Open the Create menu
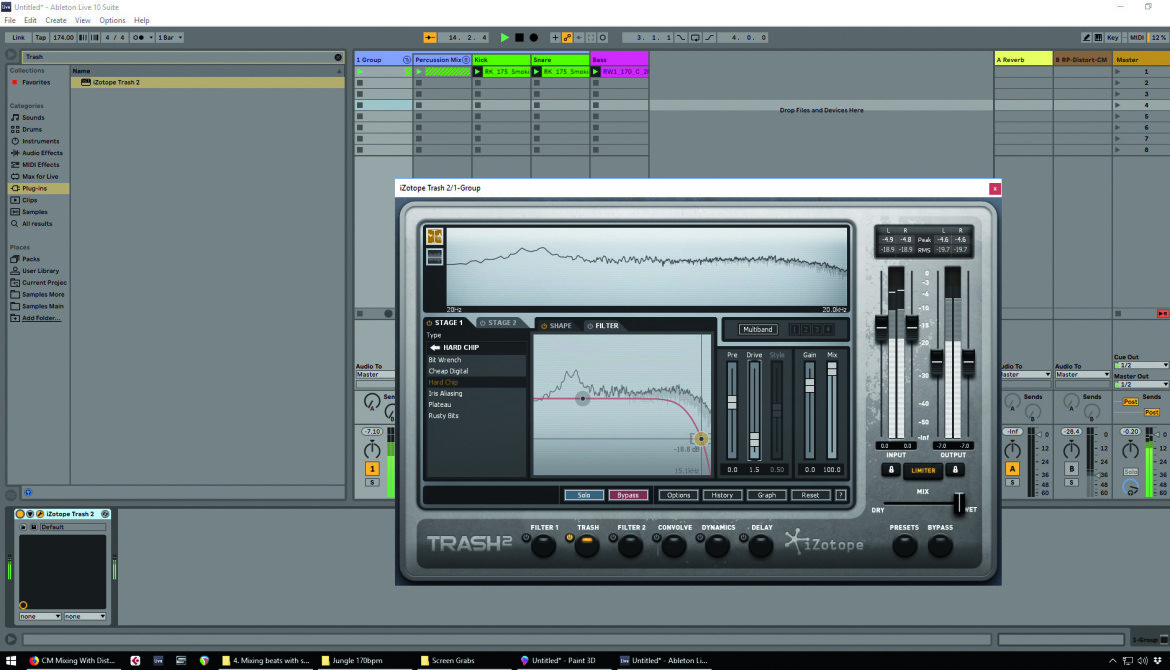This screenshot has height=670, width=1170. 55,20
